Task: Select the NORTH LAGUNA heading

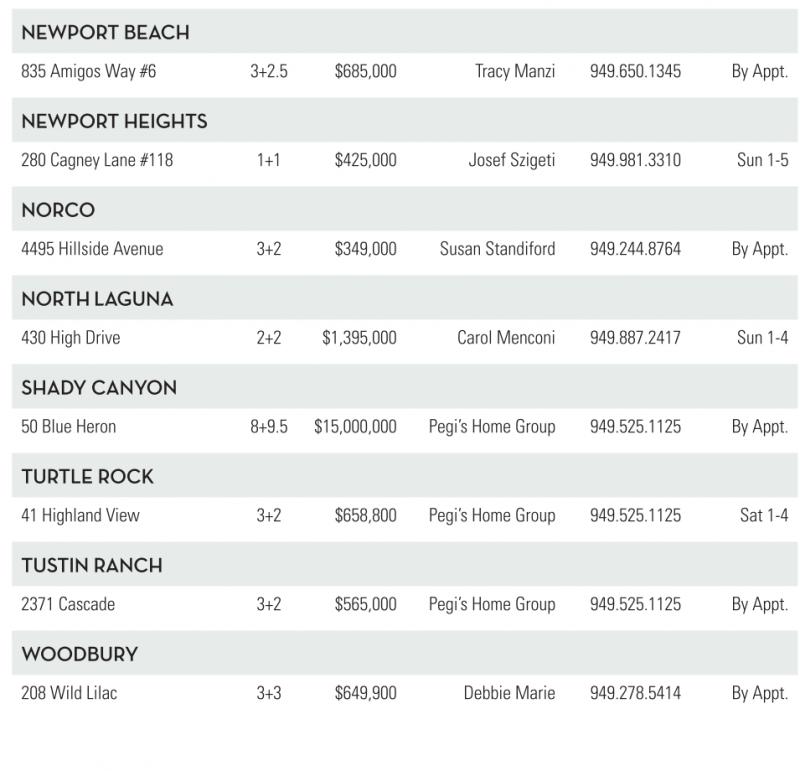Action: [x=97, y=300]
